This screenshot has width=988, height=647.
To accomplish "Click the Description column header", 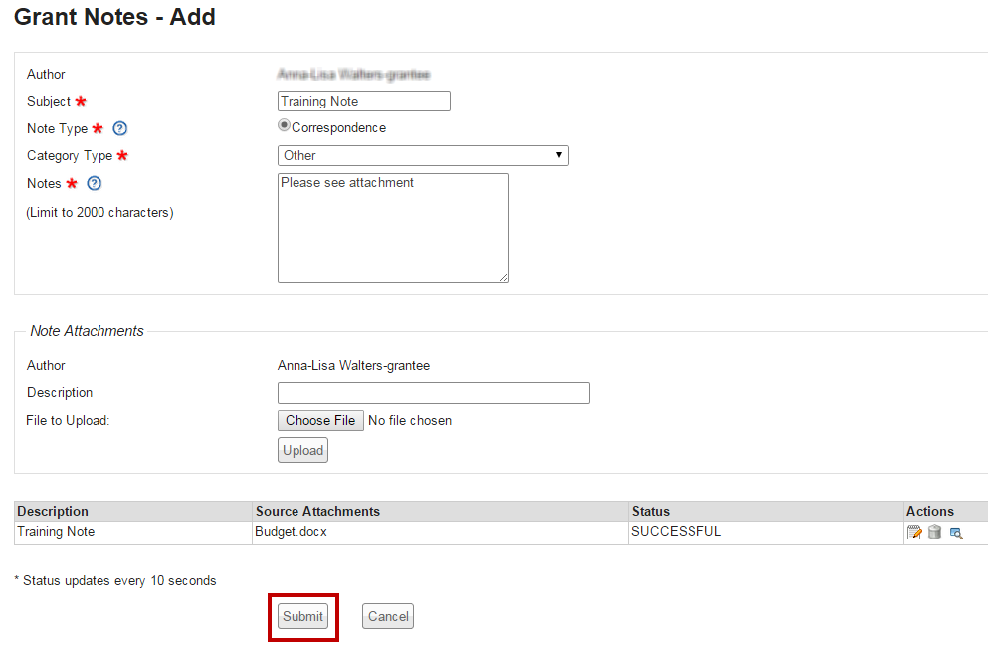I will point(53,511).
